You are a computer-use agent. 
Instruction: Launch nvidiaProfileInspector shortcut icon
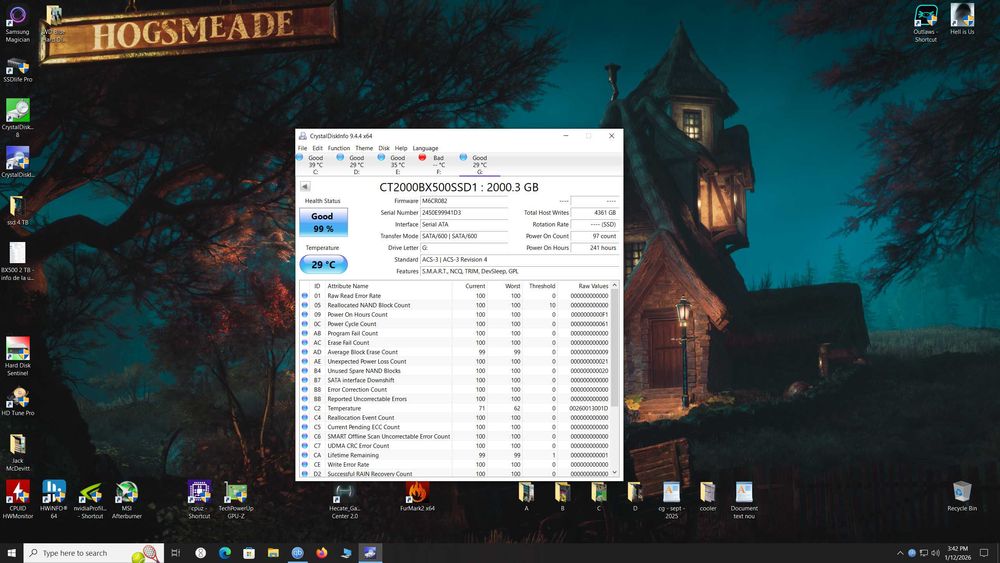click(x=89, y=501)
